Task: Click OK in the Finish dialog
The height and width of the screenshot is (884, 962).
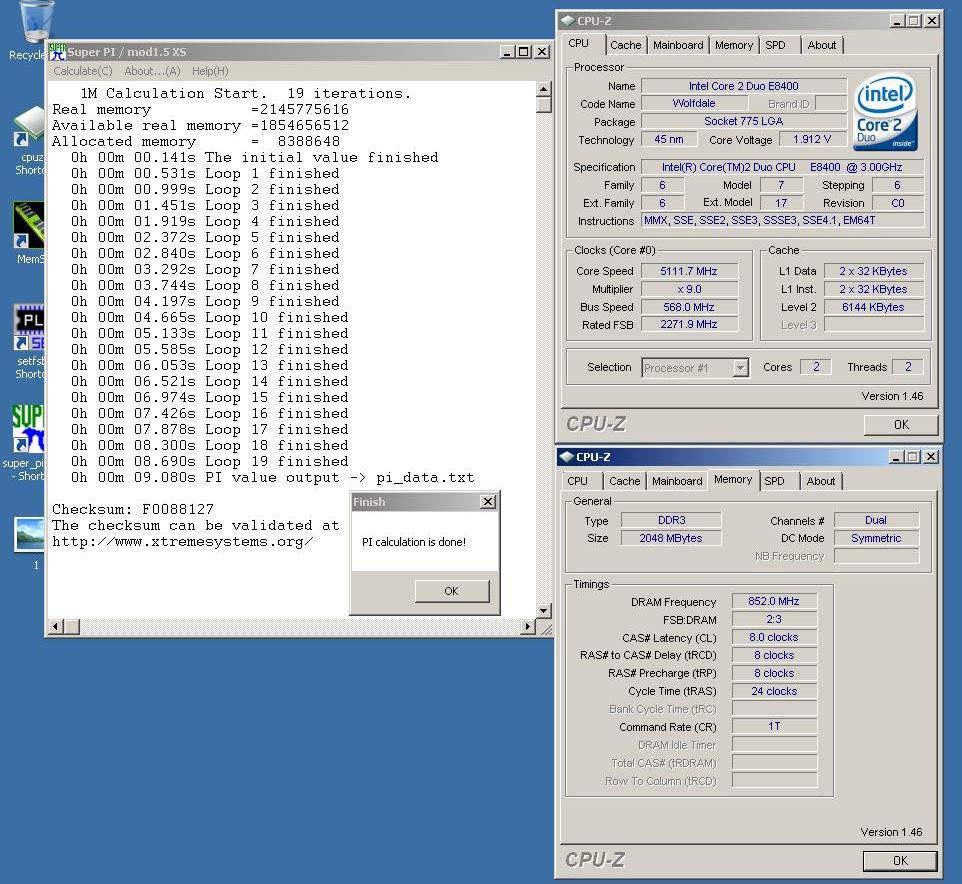Action: (452, 591)
